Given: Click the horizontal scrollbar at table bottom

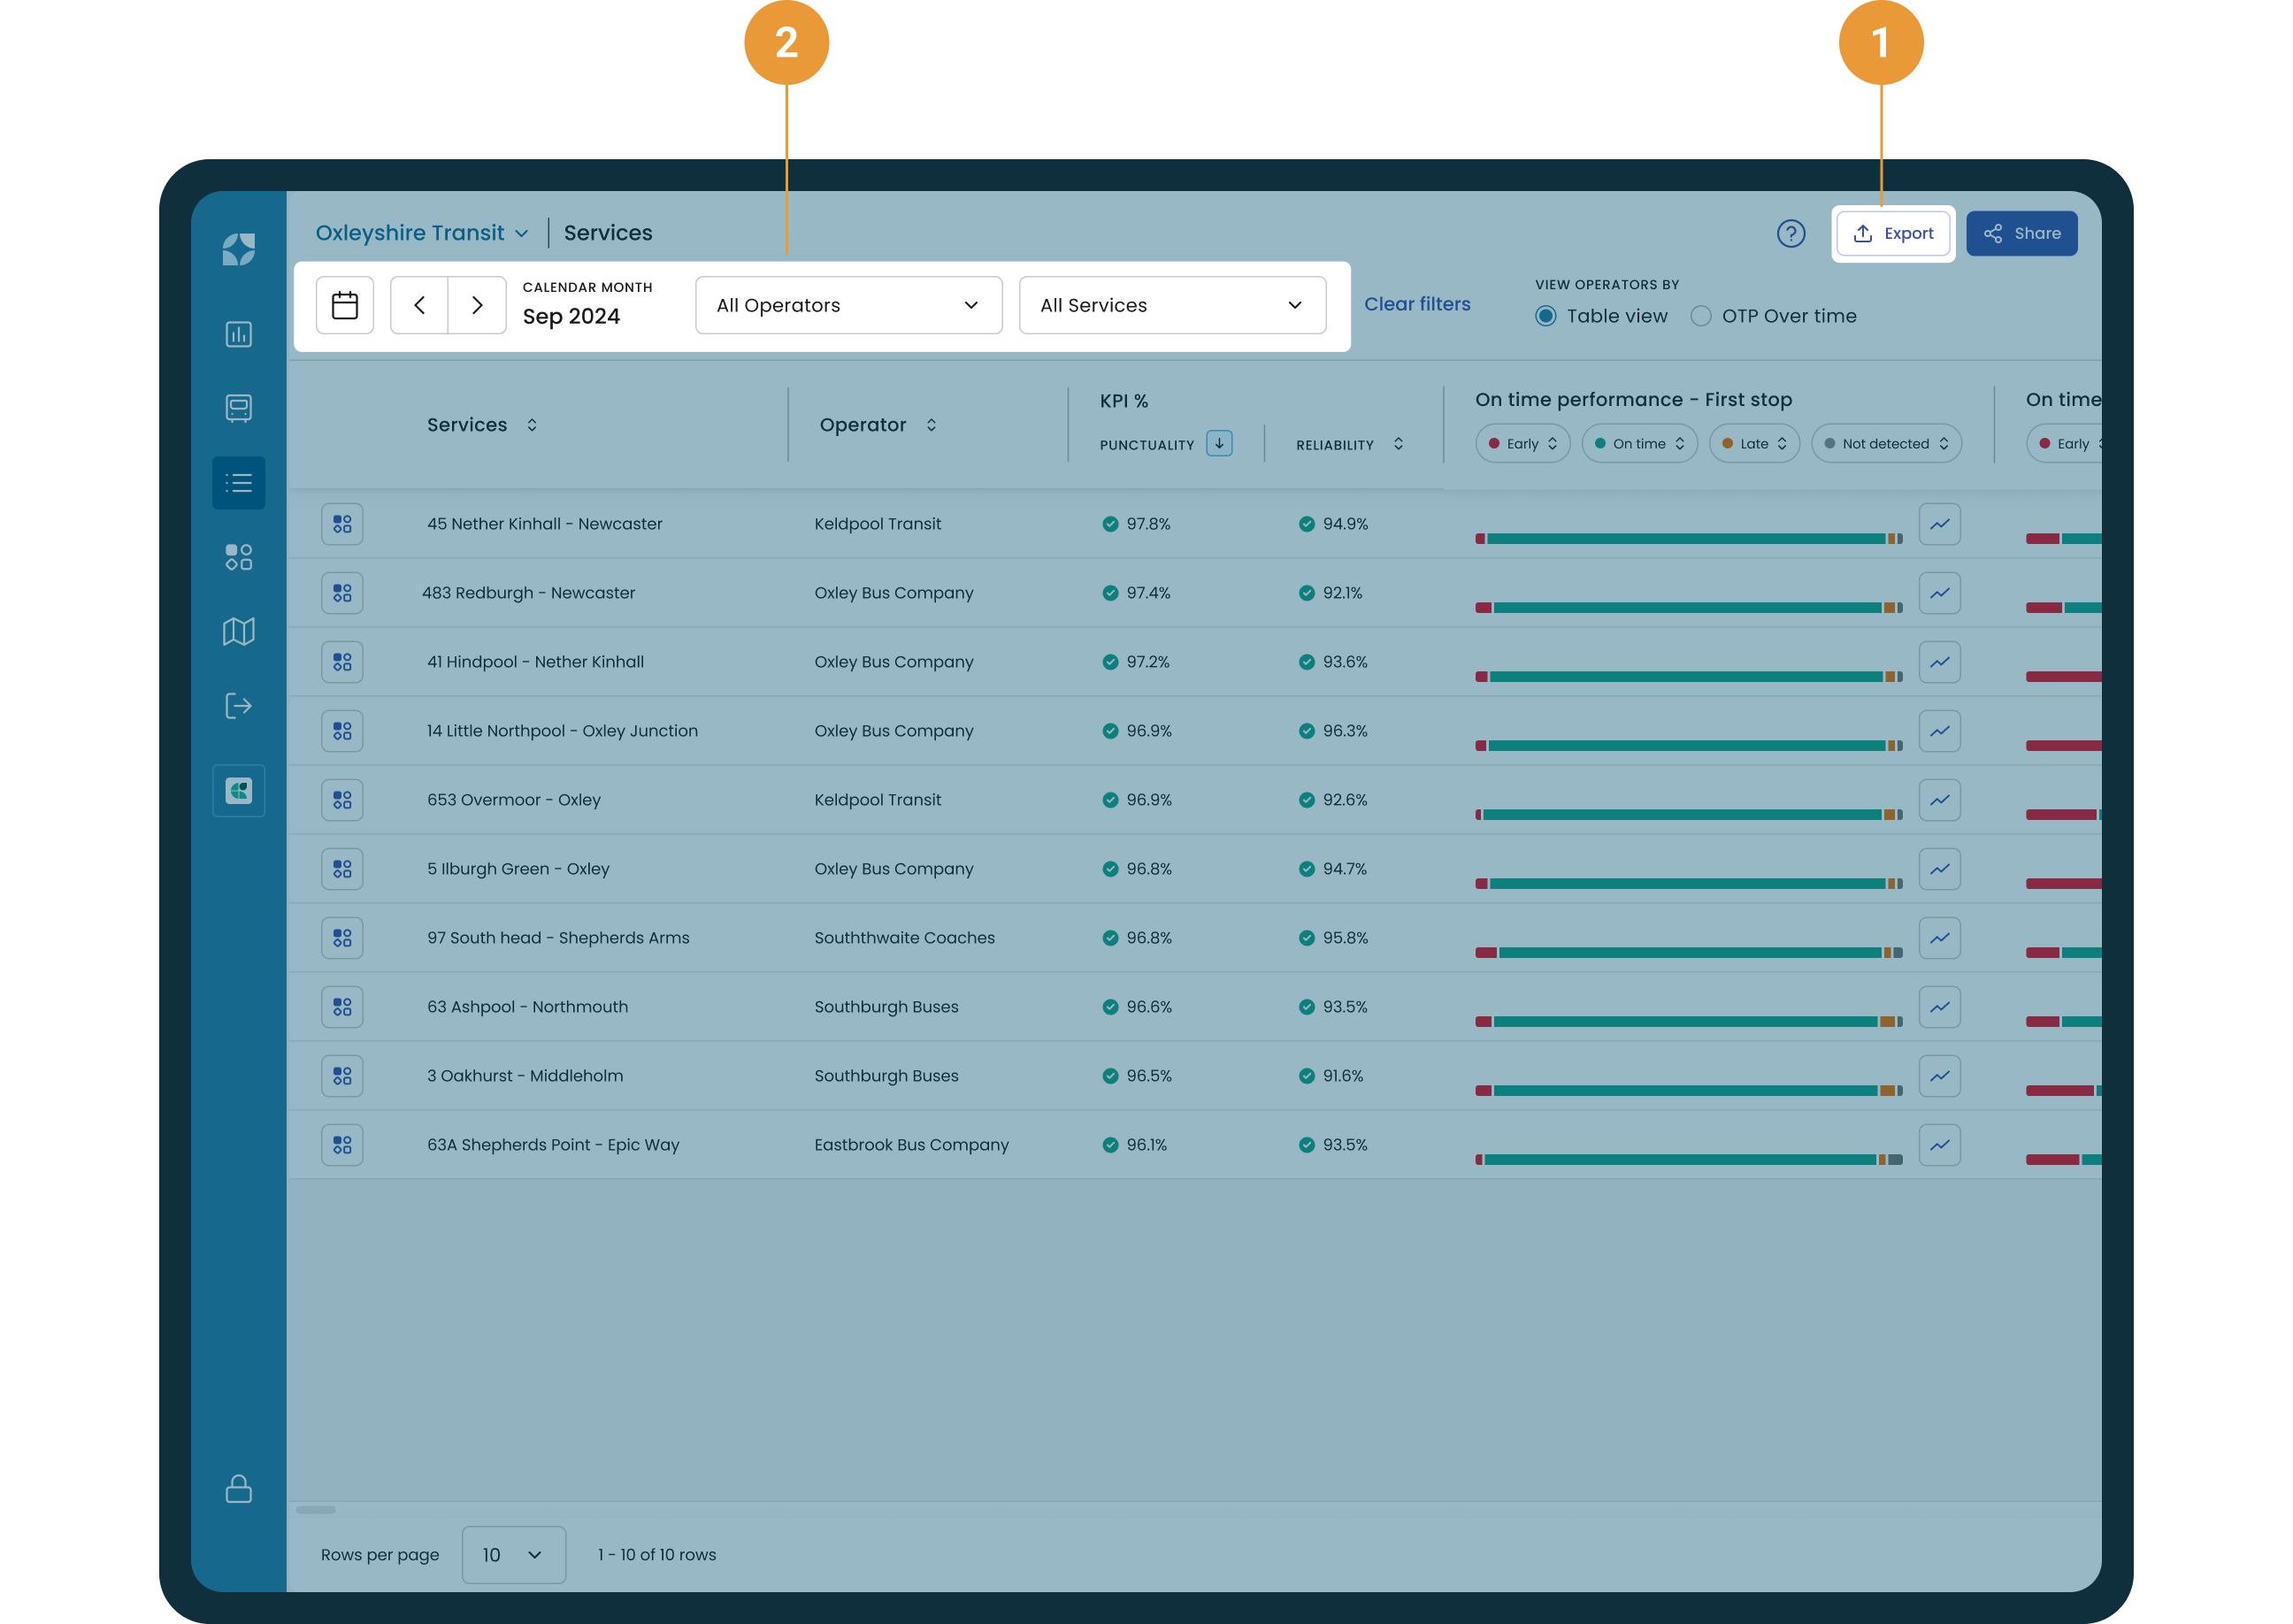Looking at the screenshot, I should [316, 1509].
